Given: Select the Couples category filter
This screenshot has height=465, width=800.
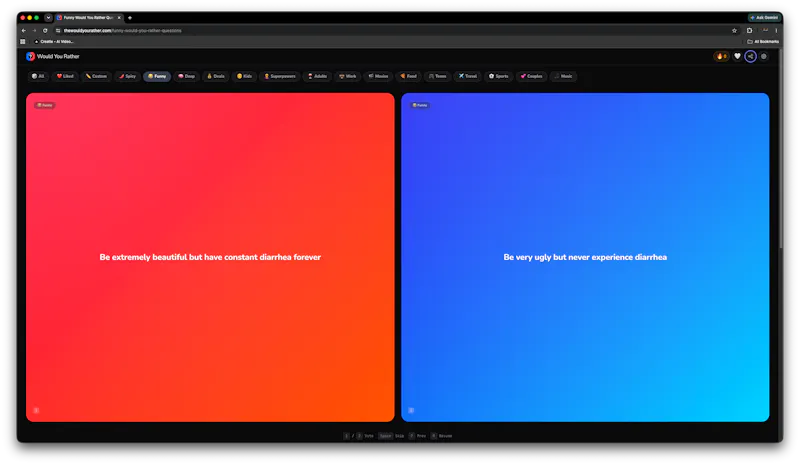Looking at the screenshot, I should (x=531, y=76).
